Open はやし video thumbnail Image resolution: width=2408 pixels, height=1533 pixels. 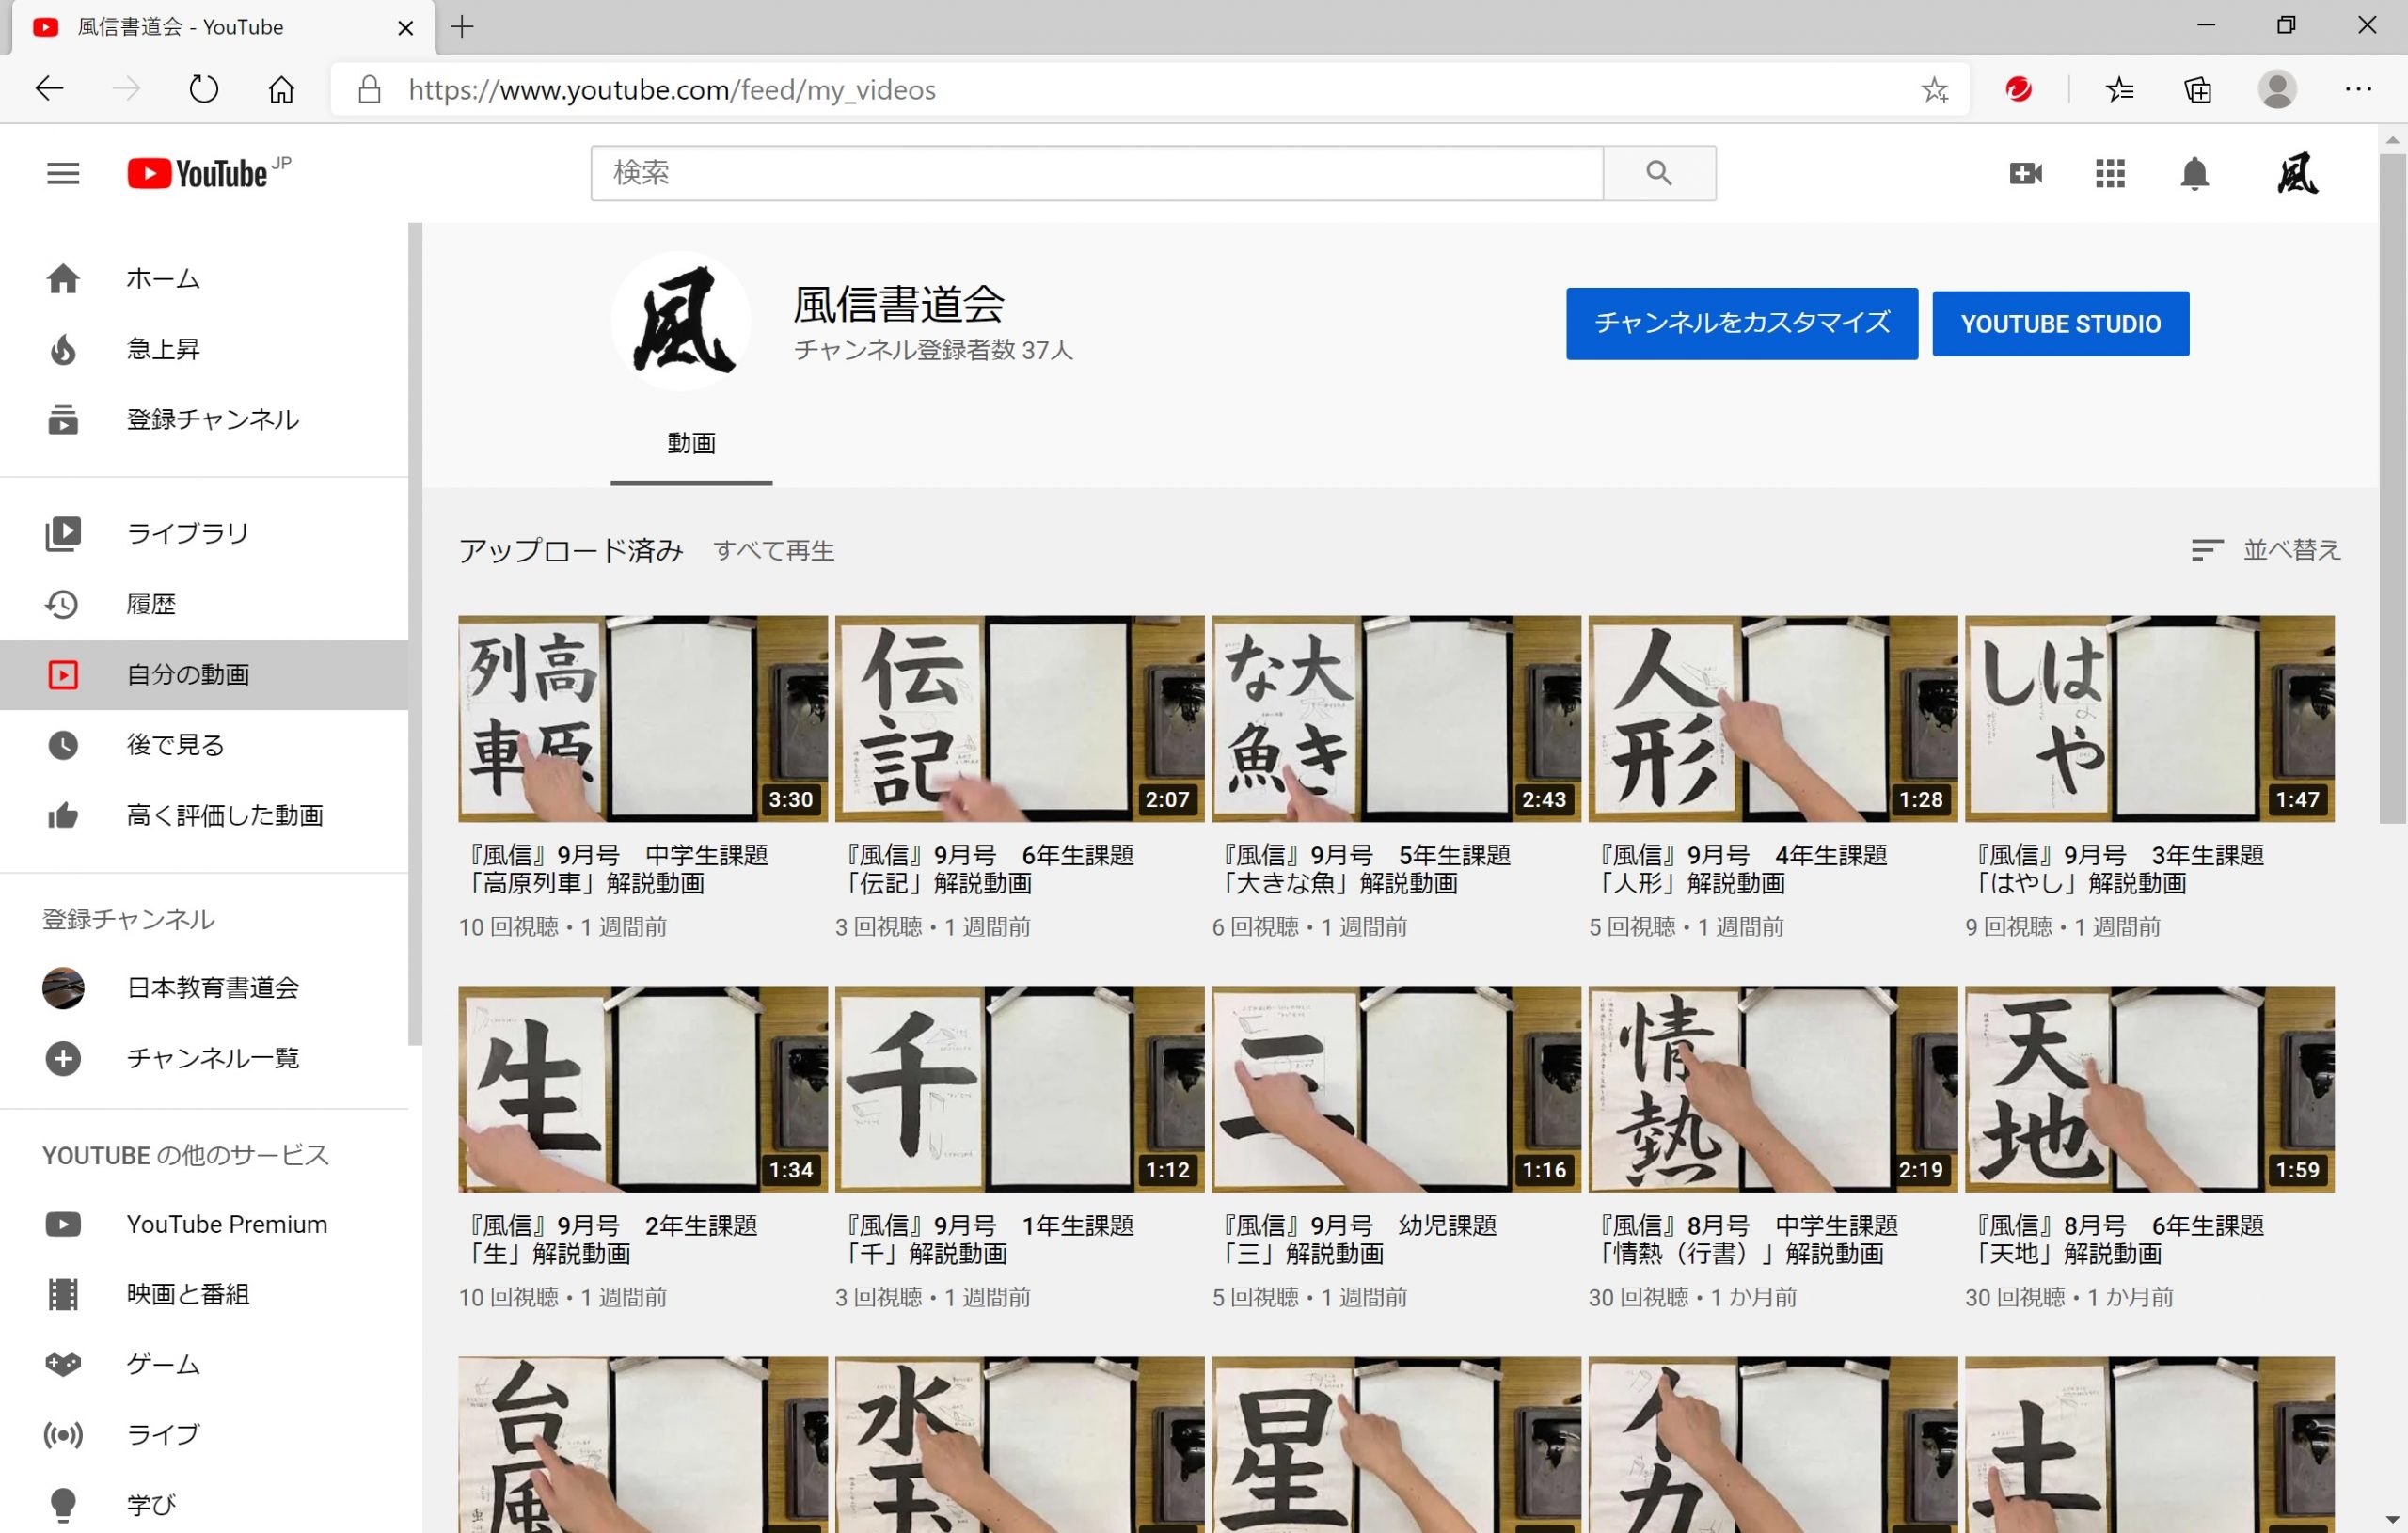point(2150,718)
